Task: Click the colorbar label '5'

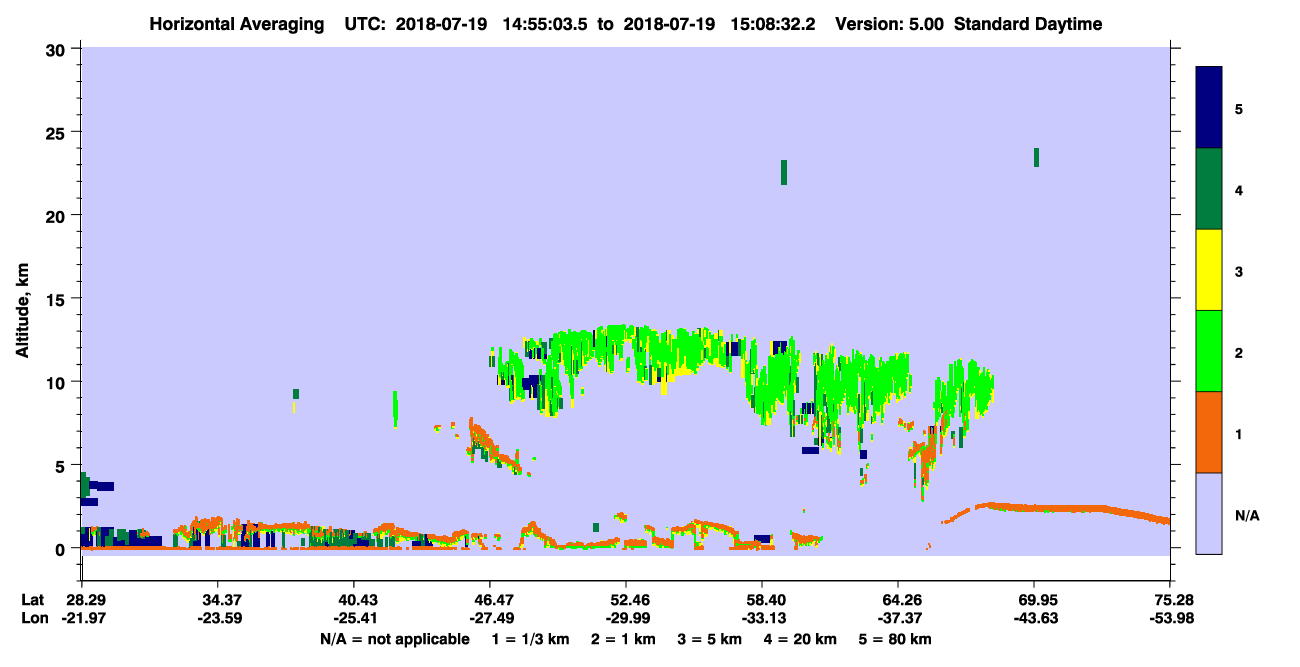Action: point(1239,108)
